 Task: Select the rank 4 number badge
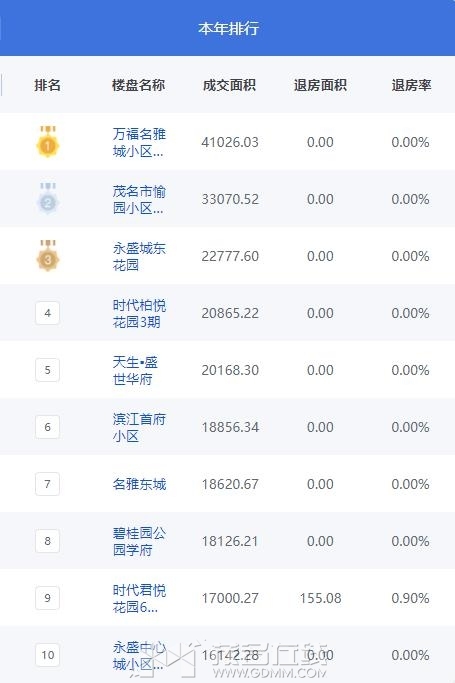click(x=47, y=313)
